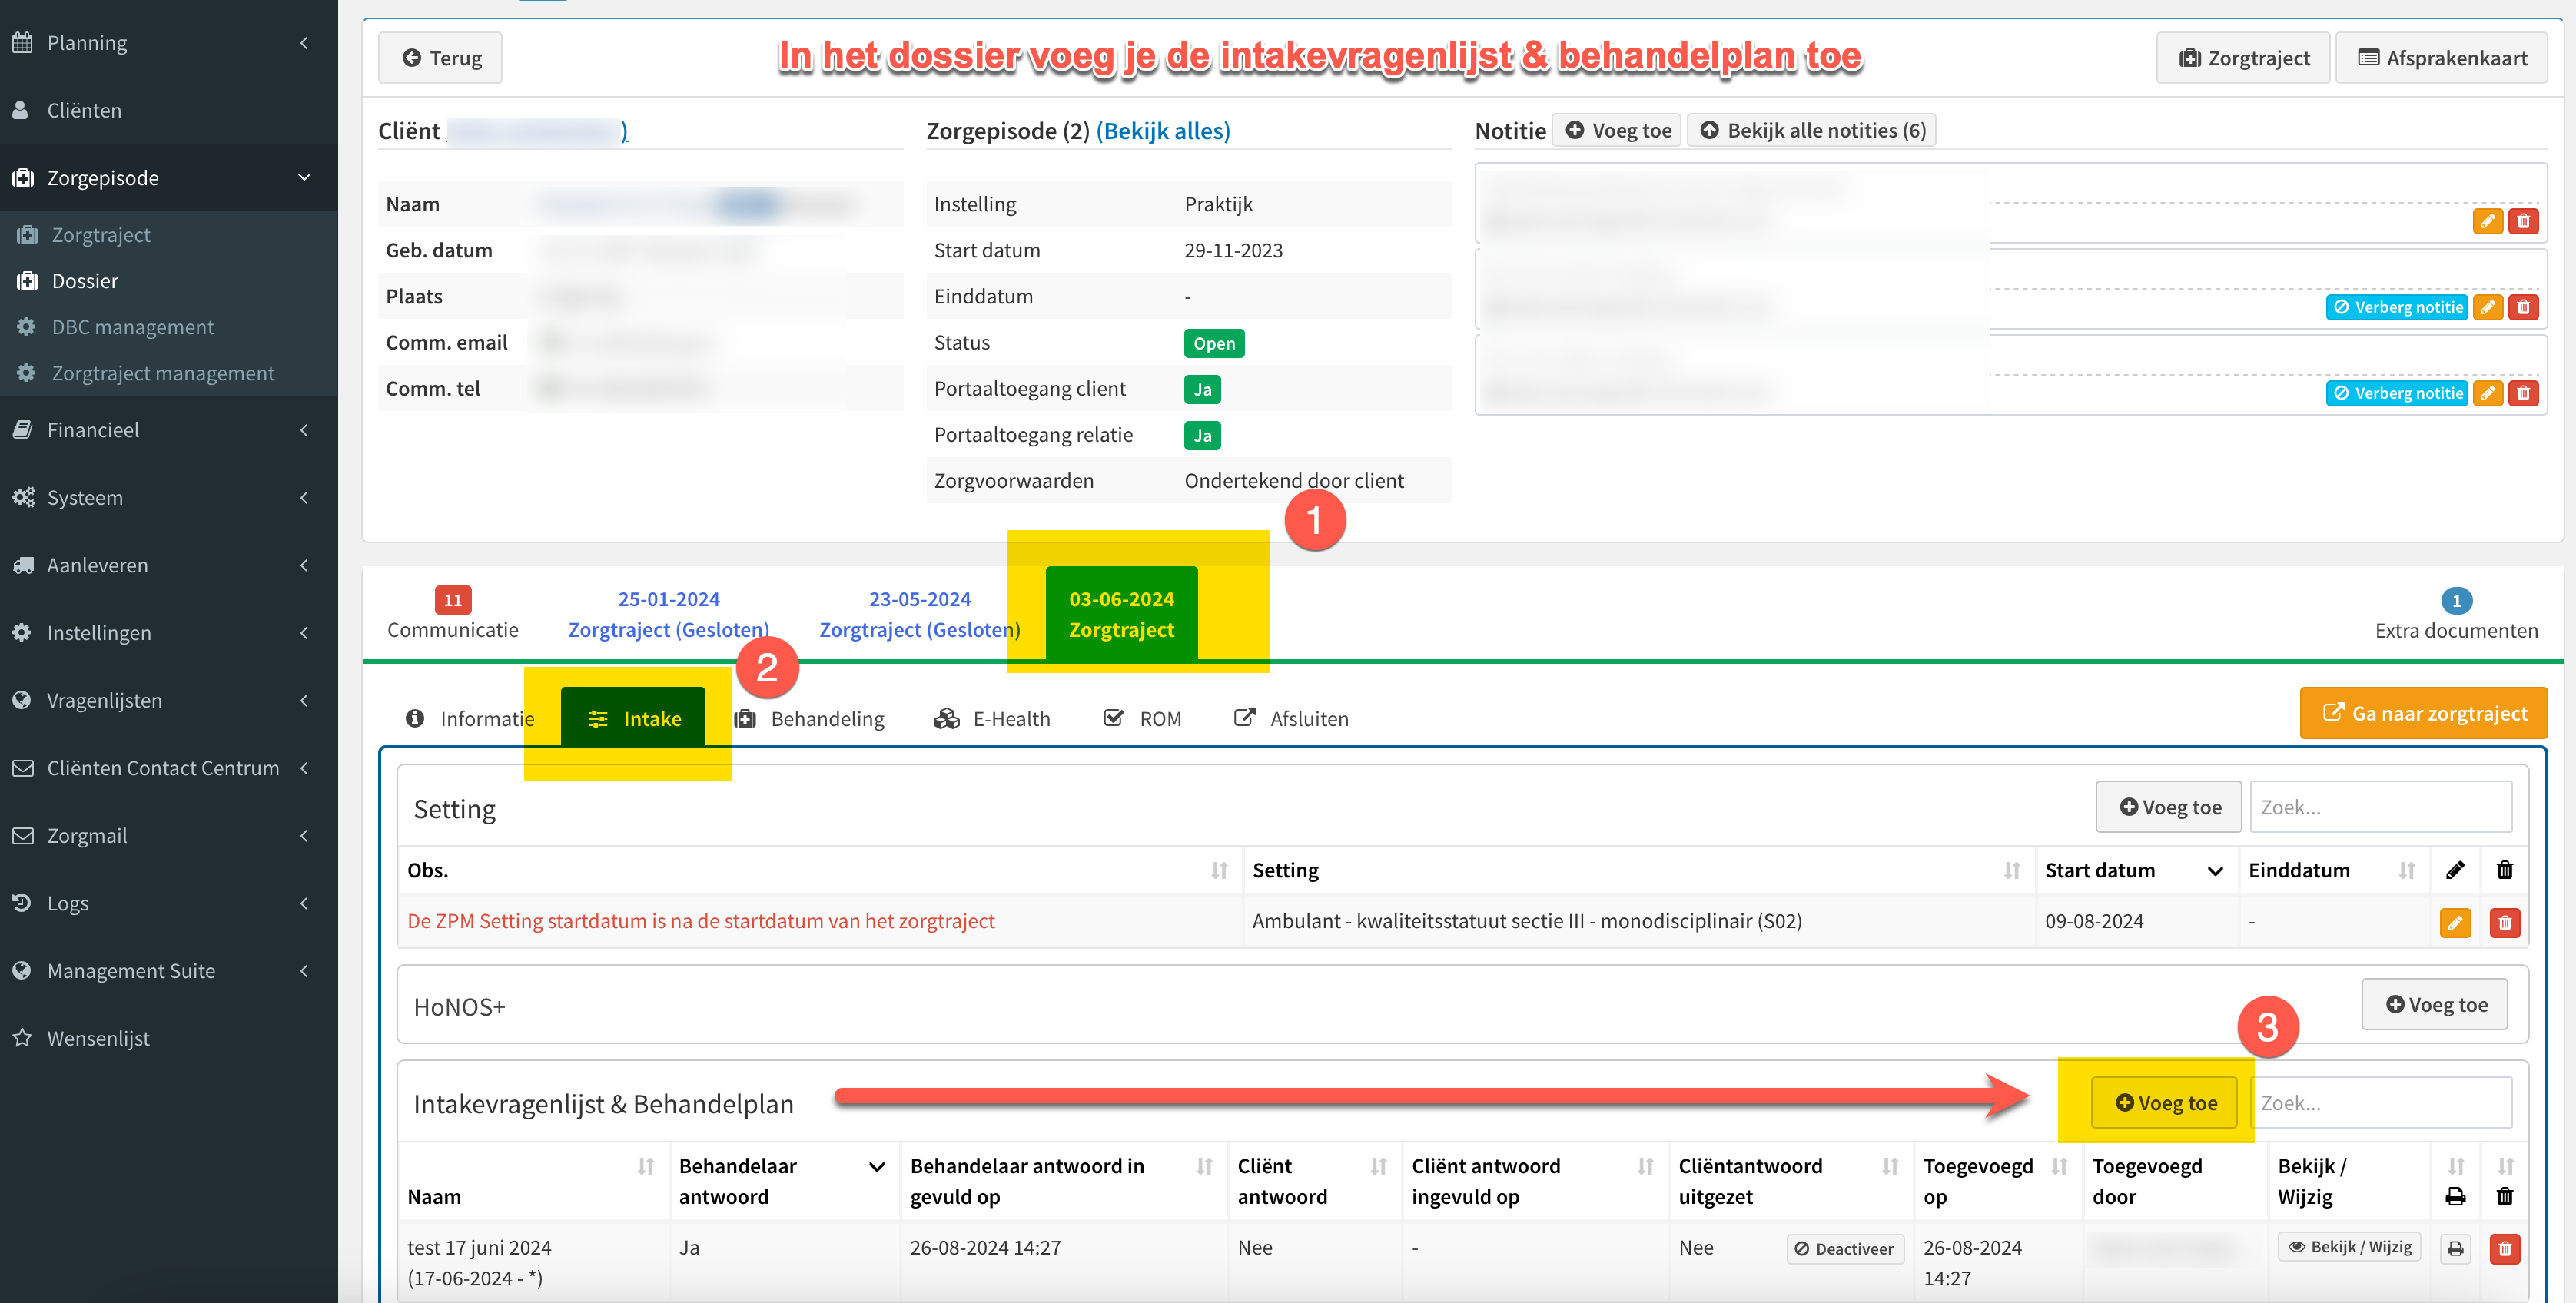
Task: Click the Zorgtraject button at top right
Action: 2243,58
